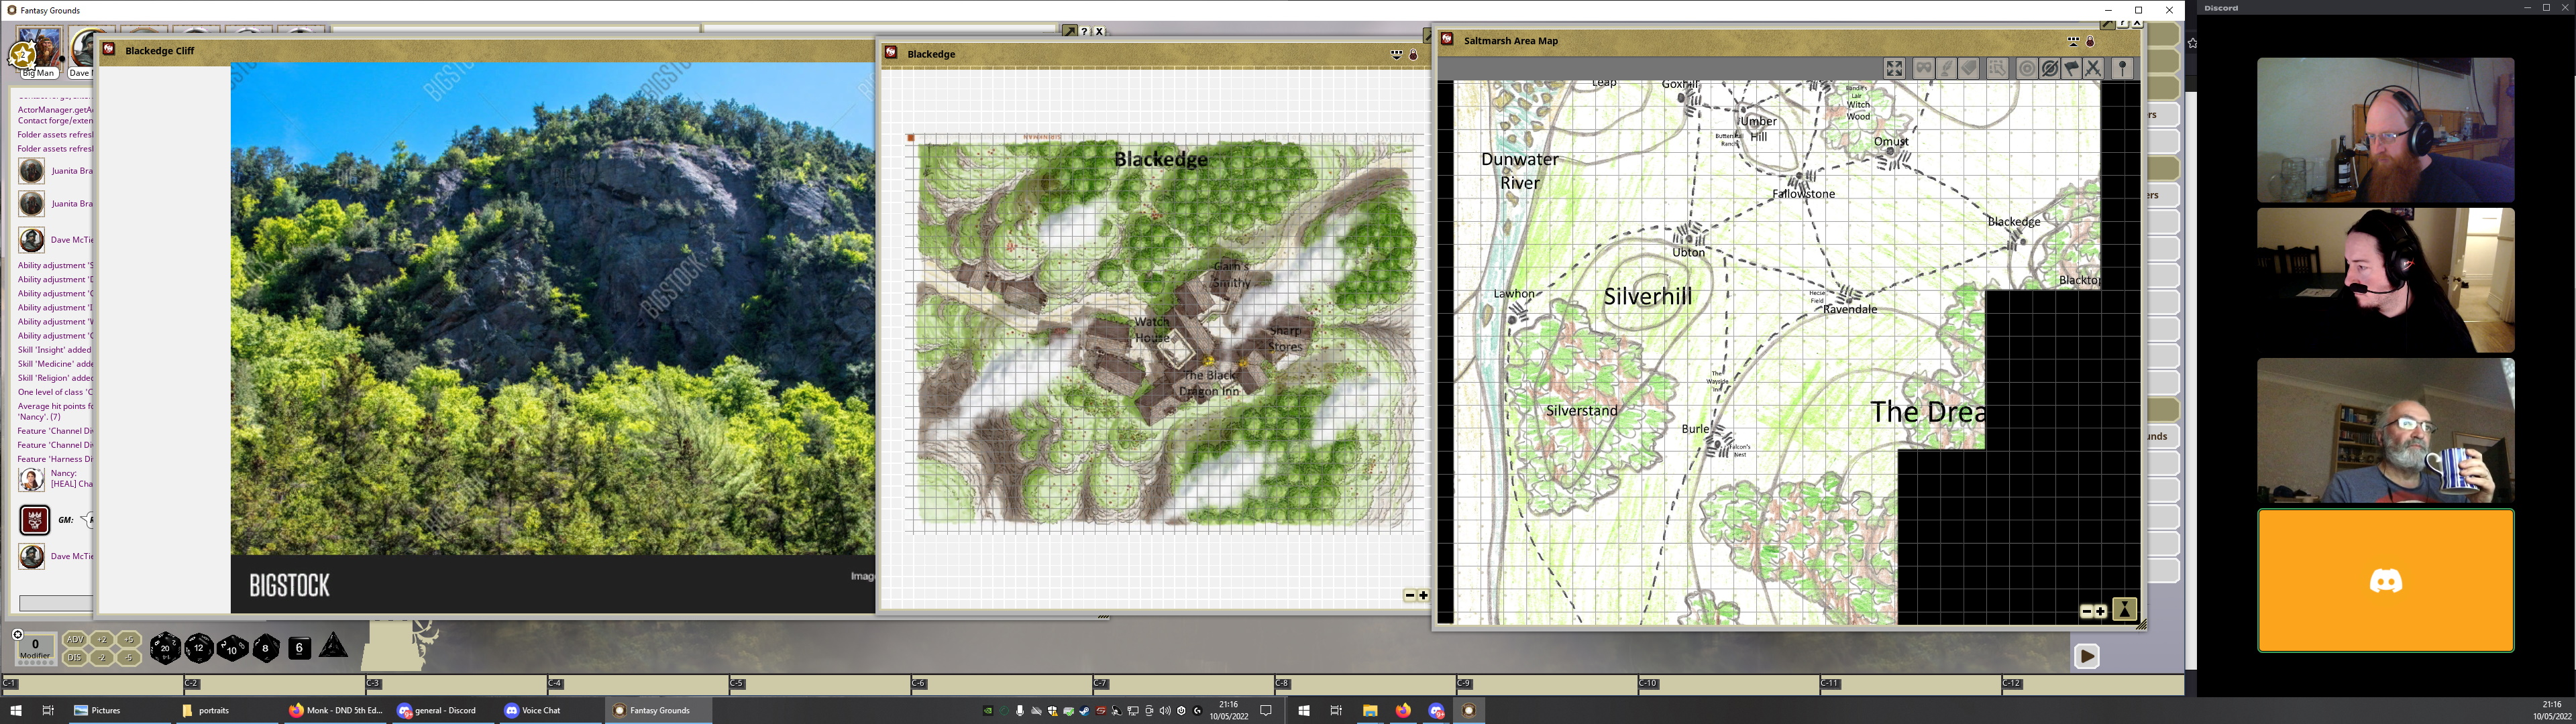The width and height of the screenshot is (2576, 724).
Task: Click Juanita portrait in first chat entry
Action: 32,171
